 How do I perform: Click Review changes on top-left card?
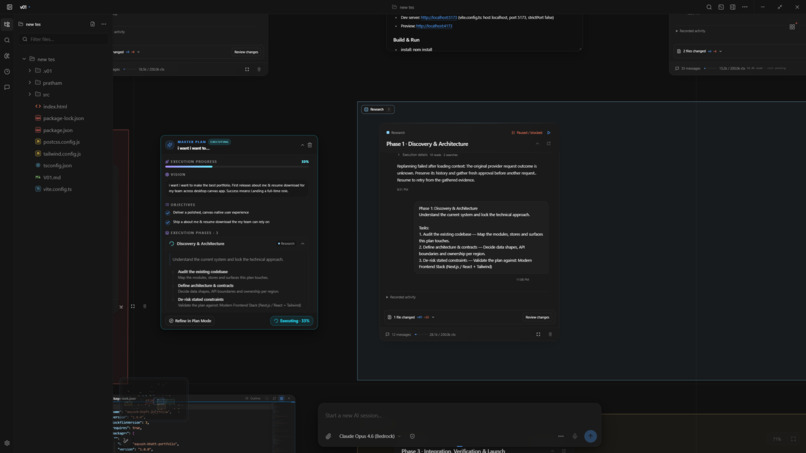(x=246, y=52)
